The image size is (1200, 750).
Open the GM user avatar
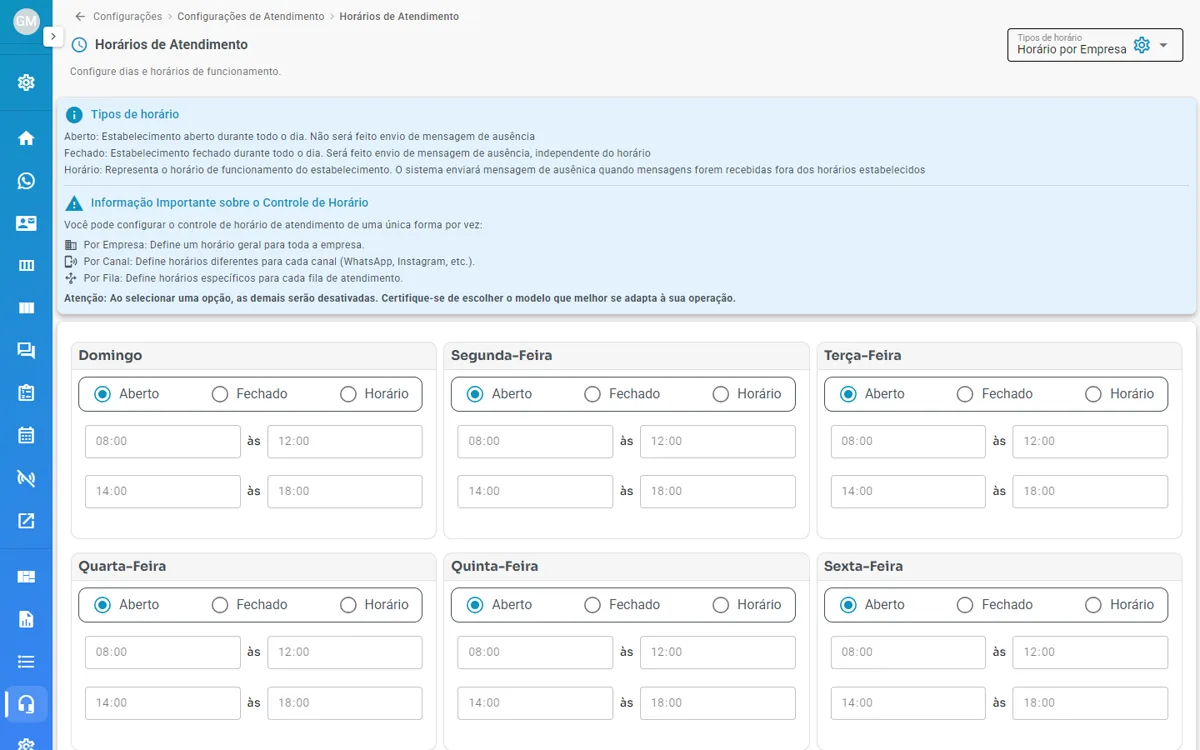click(26, 21)
